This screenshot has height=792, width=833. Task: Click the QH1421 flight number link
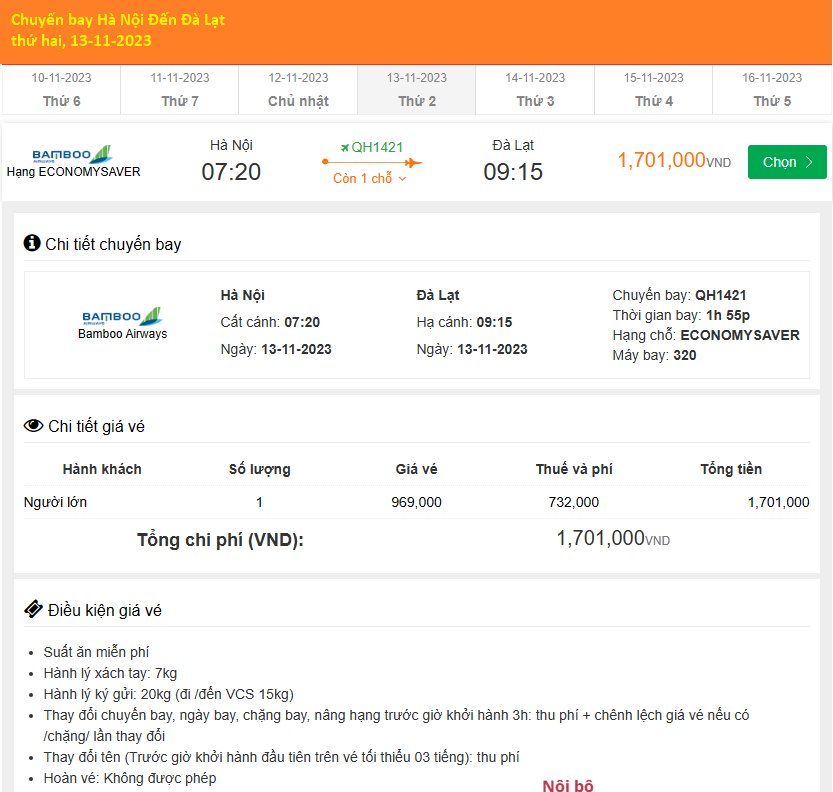click(x=377, y=147)
